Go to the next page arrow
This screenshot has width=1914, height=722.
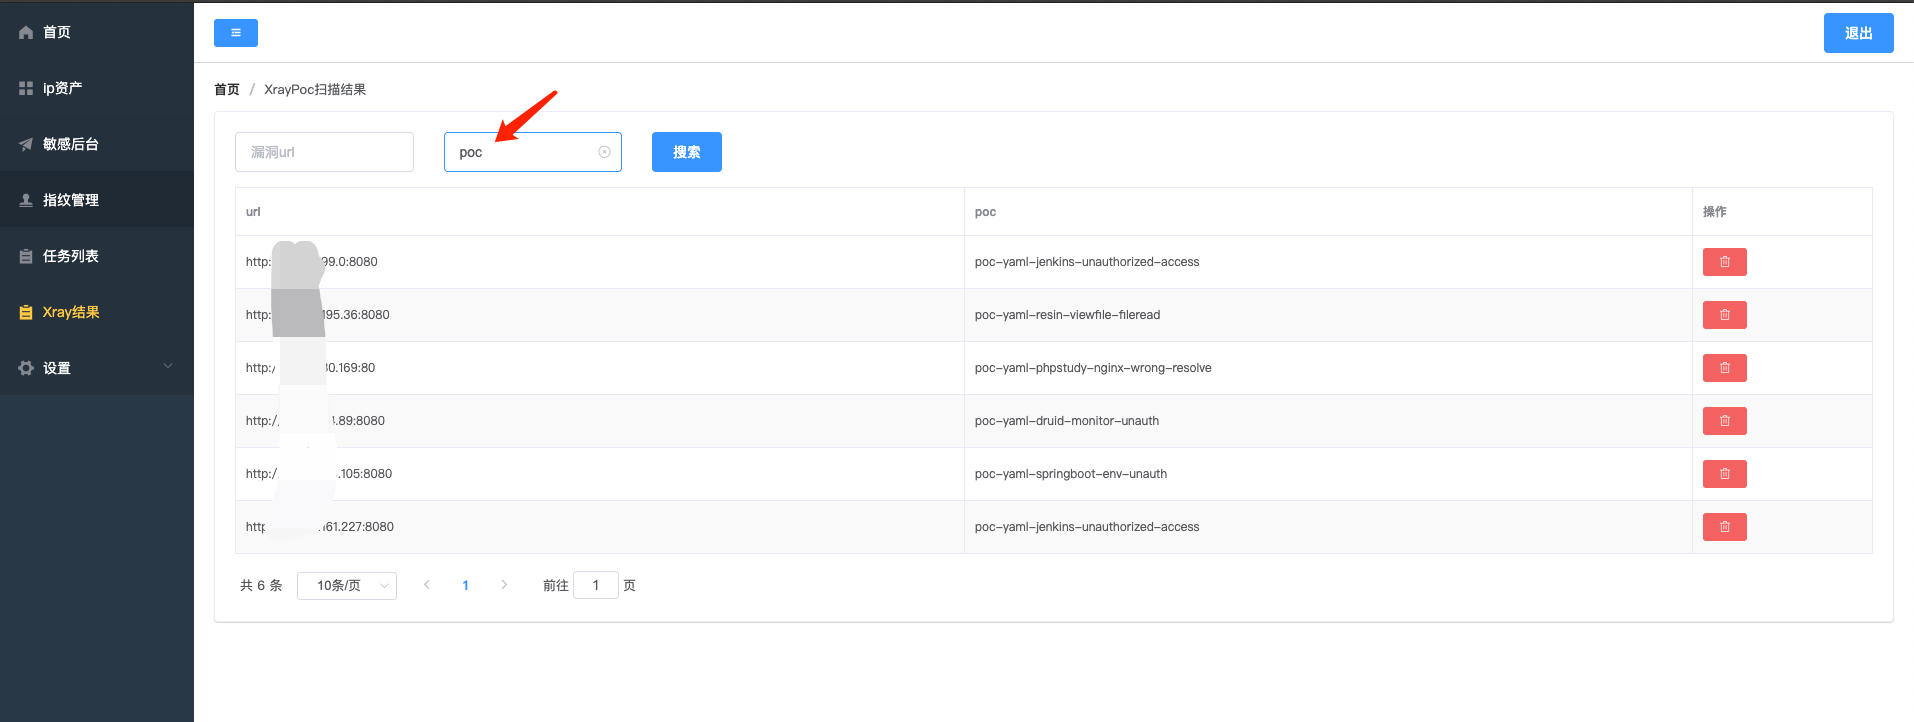504,585
